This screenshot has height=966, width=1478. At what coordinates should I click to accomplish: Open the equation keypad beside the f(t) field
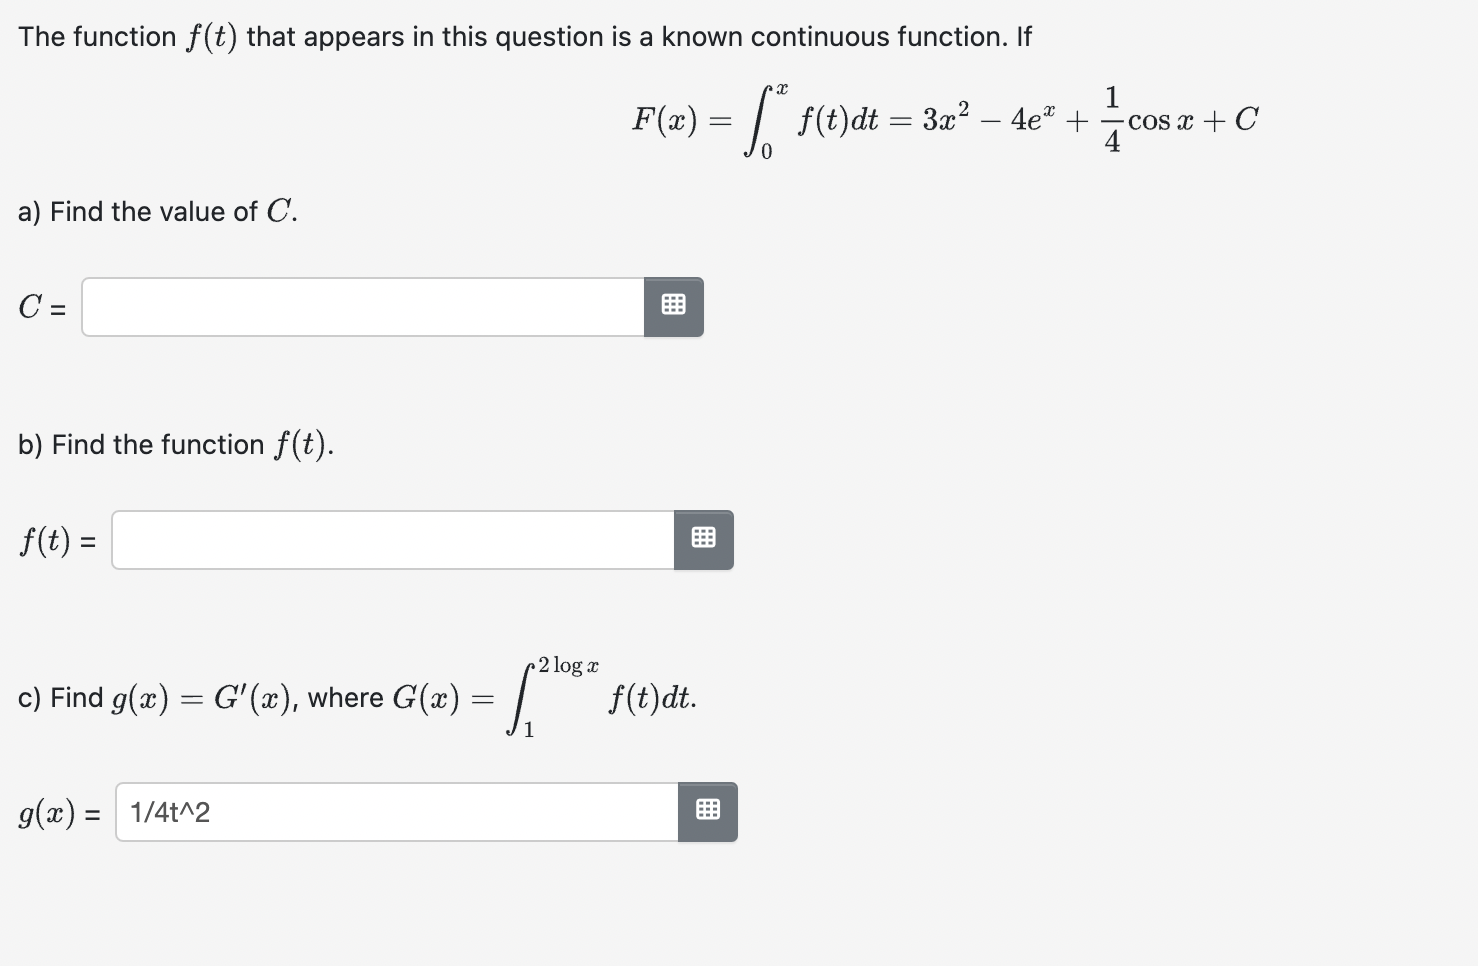pyautogui.click(x=704, y=539)
